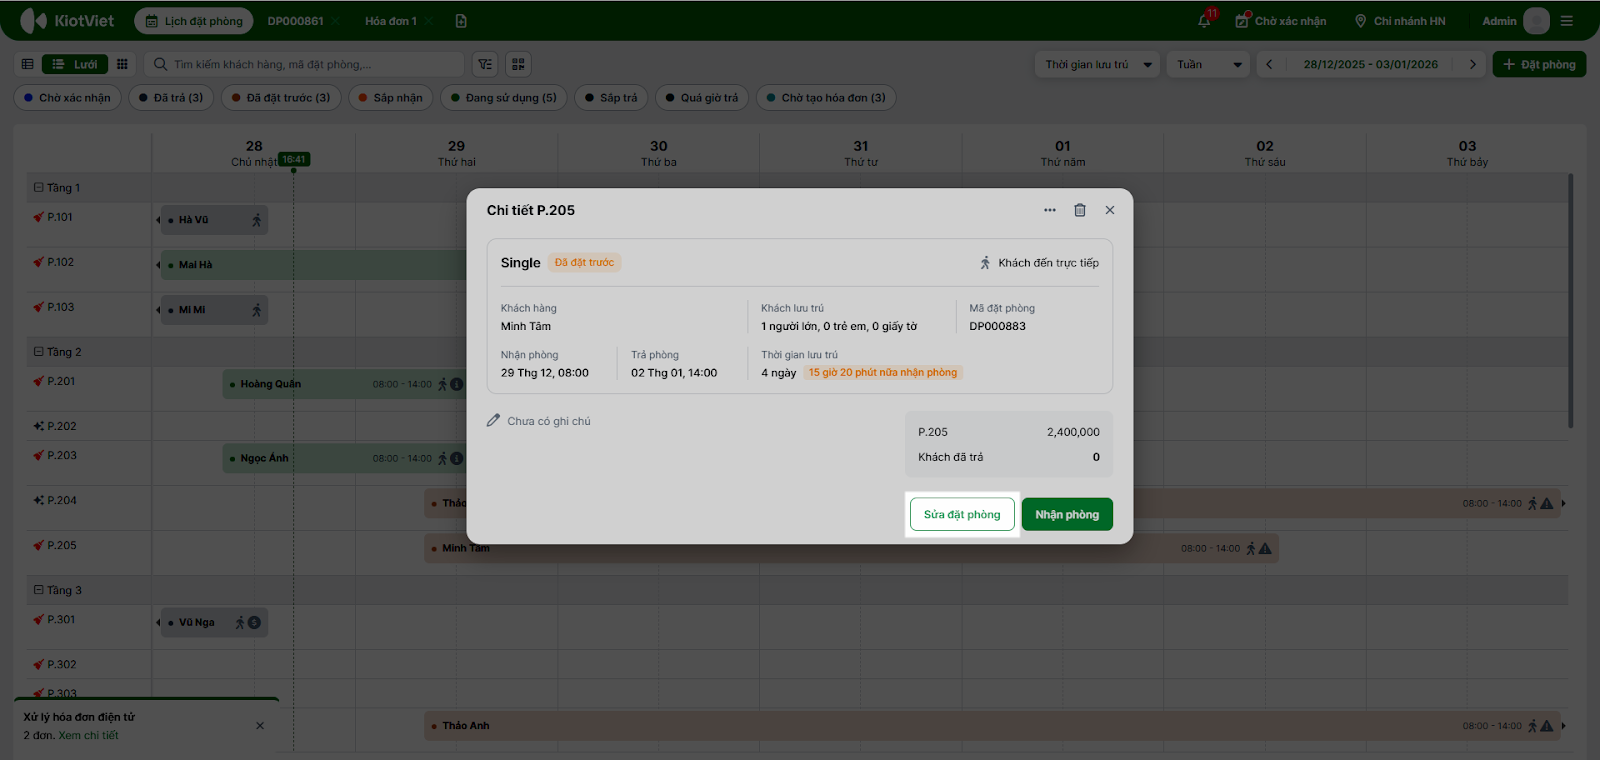Toggle the Sắp trả status filter
Screen dimensions: 1600x760
point(611,98)
